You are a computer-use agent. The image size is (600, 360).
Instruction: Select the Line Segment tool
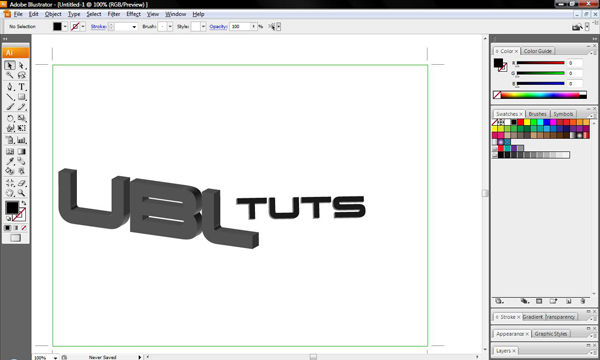pyautogui.click(x=10, y=97)
